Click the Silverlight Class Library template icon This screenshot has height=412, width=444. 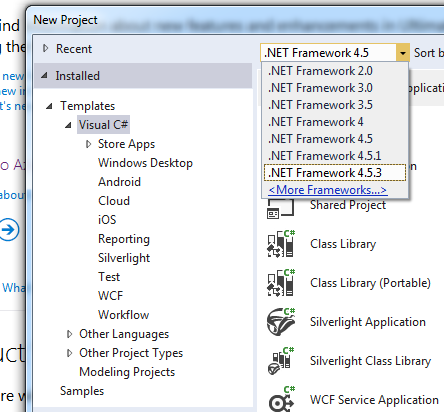coord(281,361)
